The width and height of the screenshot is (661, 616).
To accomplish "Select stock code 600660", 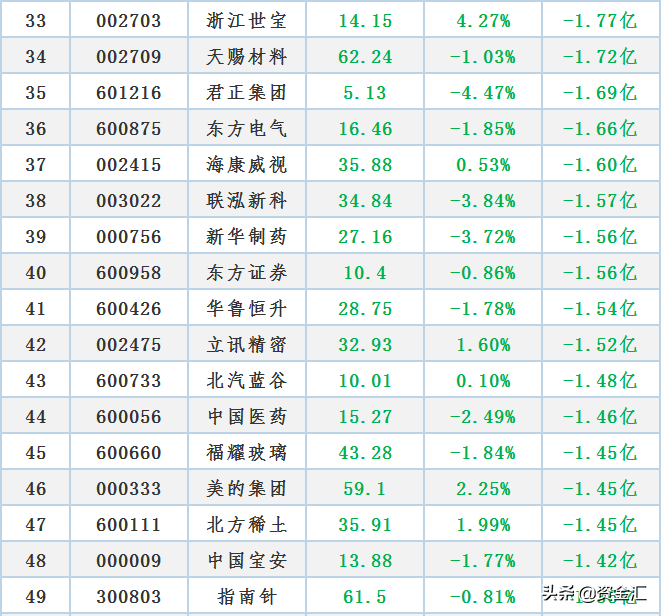I will (129, 453).
